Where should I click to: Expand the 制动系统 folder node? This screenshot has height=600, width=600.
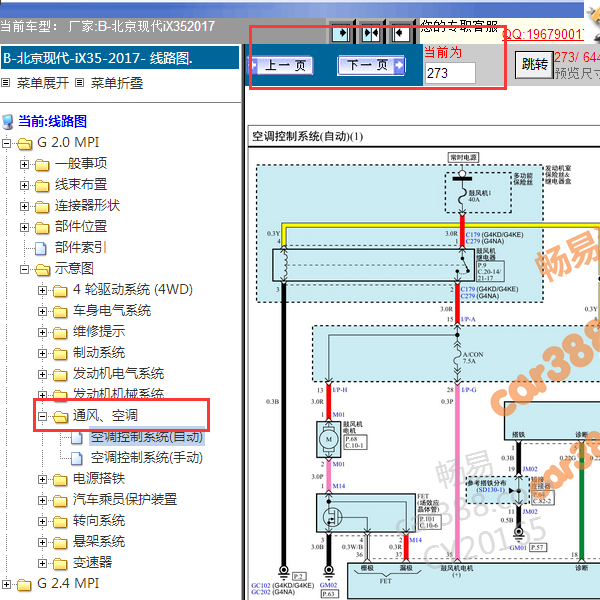(43, 354)
